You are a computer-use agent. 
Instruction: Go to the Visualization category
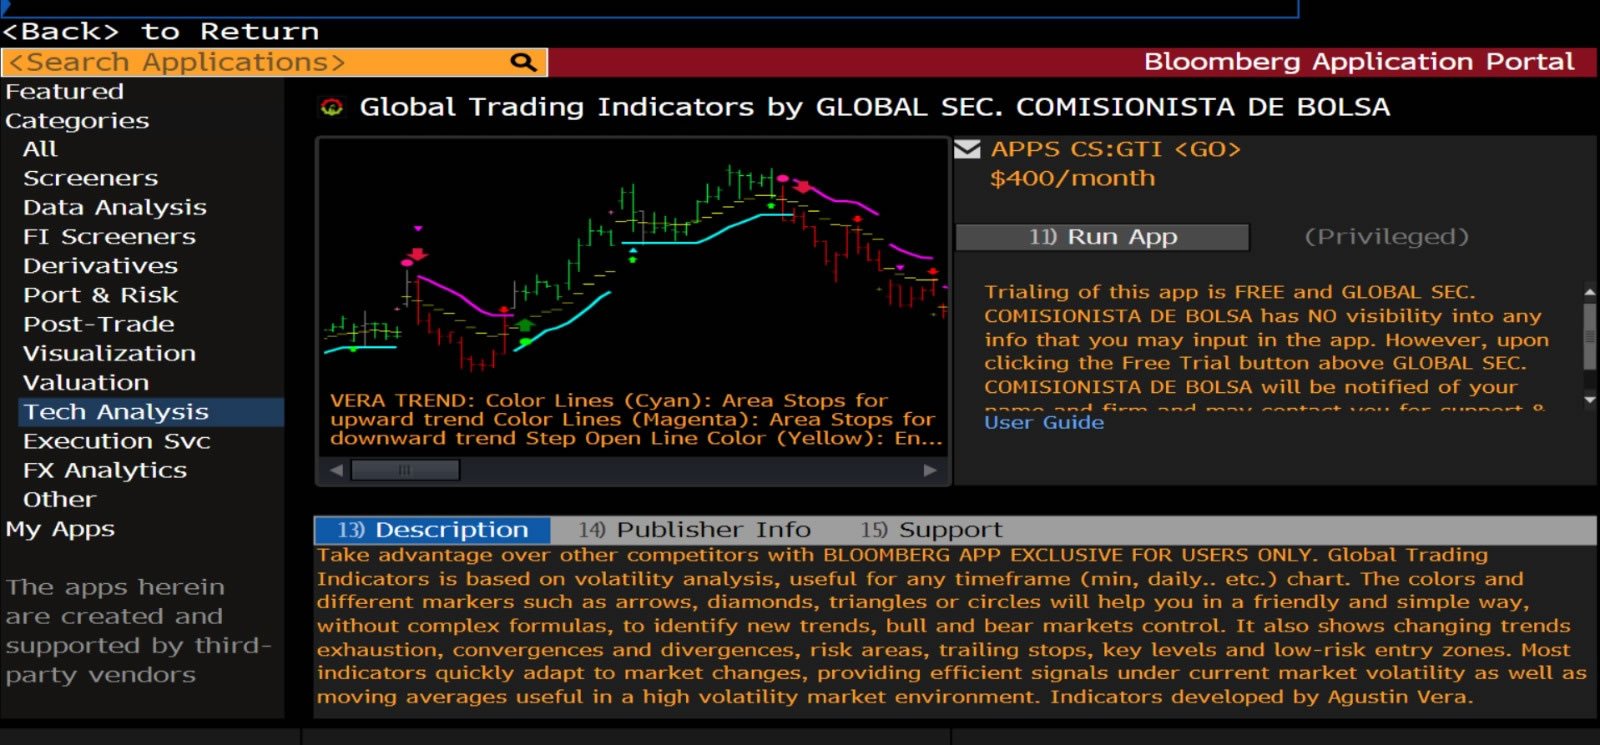109,353
